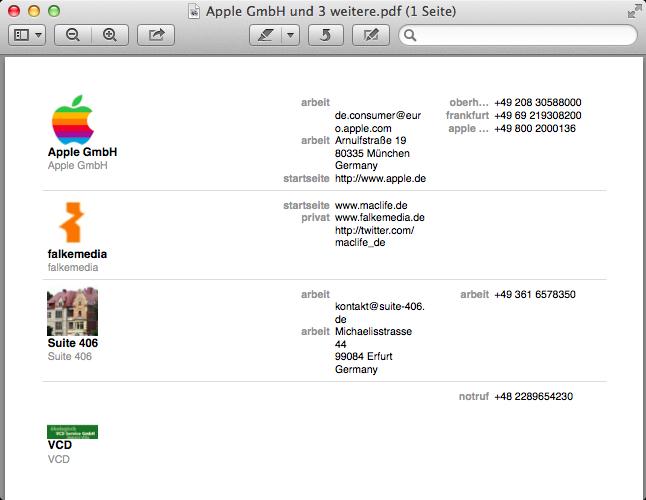
Task: Select phone number +49 69 219308200
Action: point(538,115)
